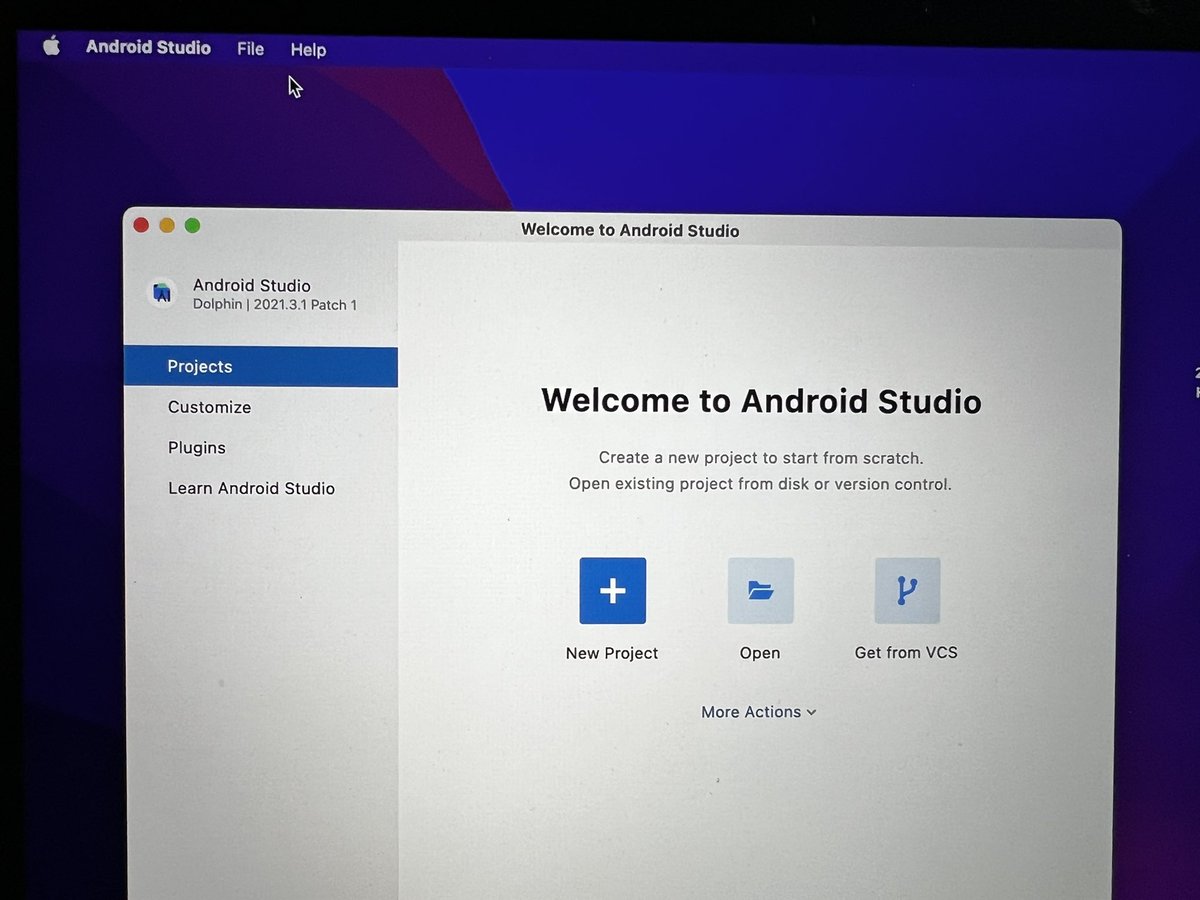Click the Open label under folder icon
Screen dimensions: 1200x900
[760, 653]
